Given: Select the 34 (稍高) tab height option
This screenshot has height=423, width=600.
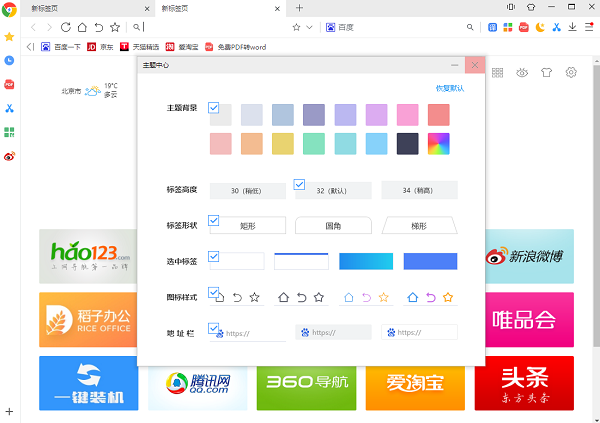Looking at the screenshot, I should pos(419,190).
